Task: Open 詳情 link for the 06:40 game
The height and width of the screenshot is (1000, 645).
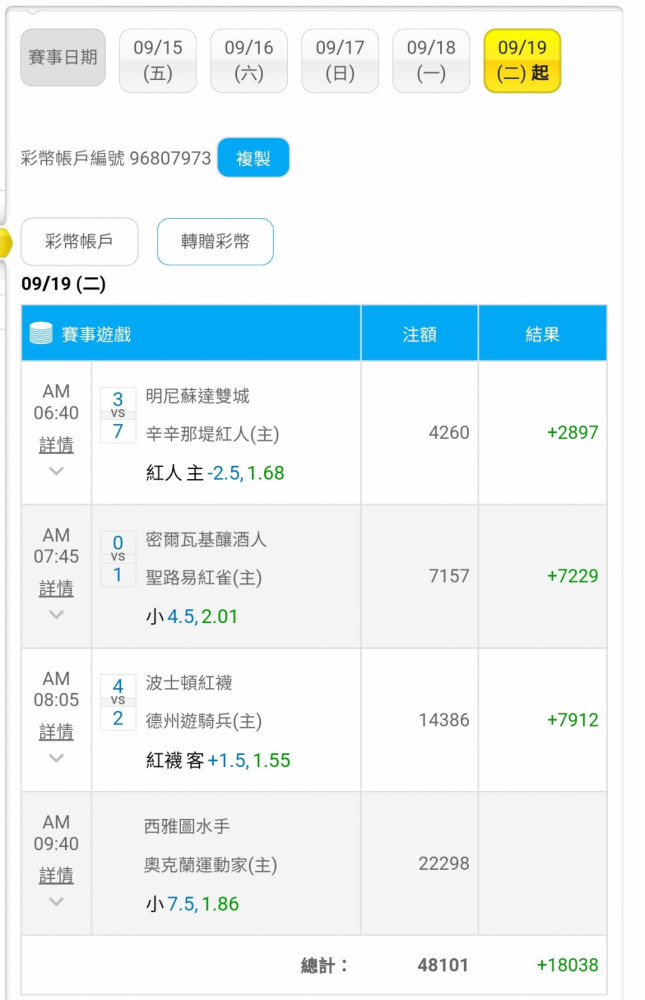Action: [56, 445]
